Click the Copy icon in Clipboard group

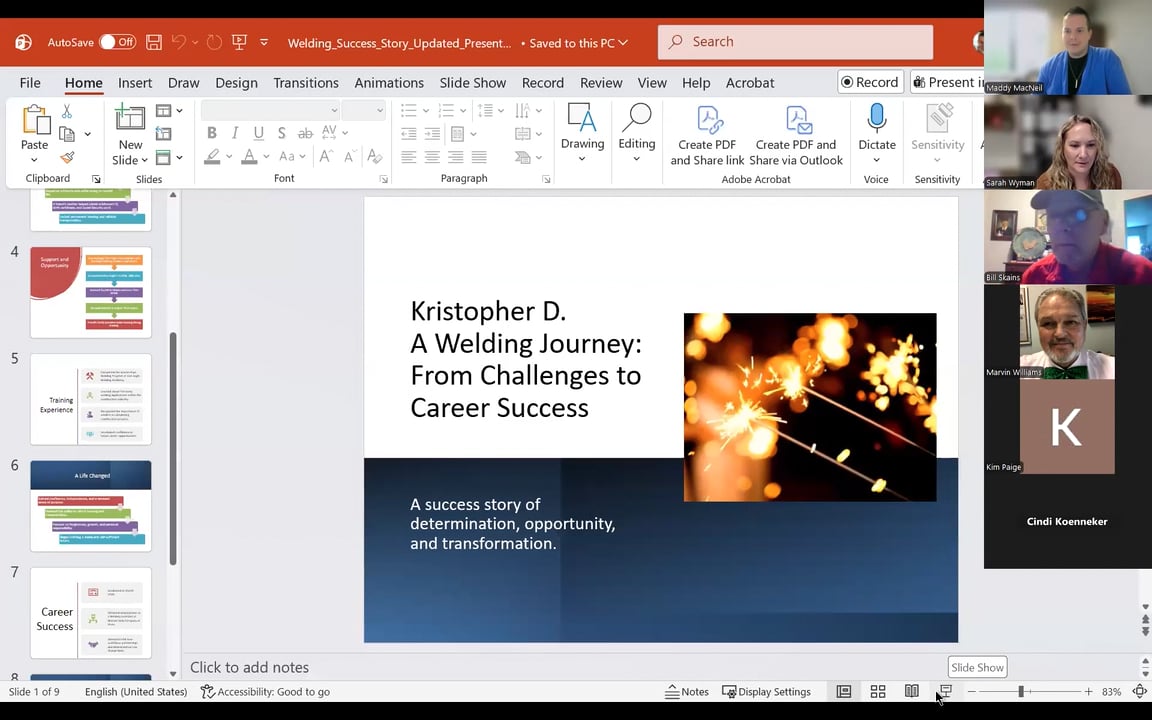[x=67, y=134]
